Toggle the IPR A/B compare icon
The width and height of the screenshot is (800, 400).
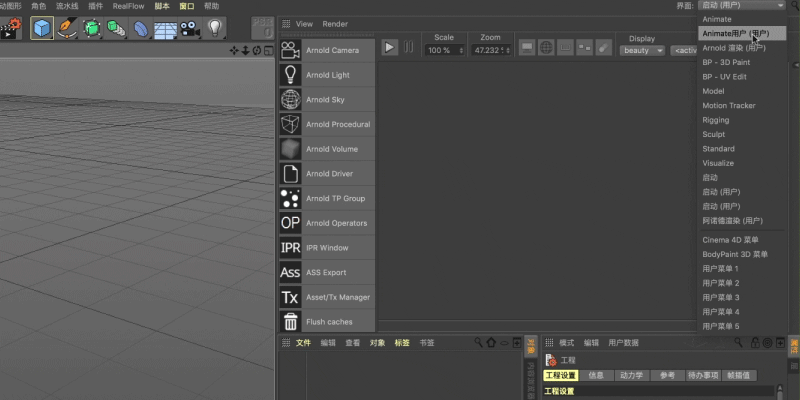(585, 47)
